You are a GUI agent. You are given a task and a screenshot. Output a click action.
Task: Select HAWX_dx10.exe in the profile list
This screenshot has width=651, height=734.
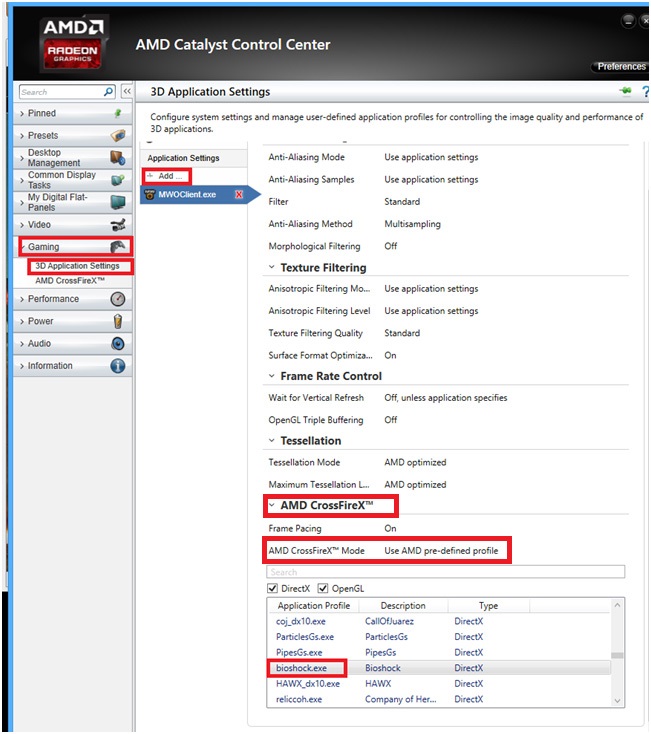[307, 683]
